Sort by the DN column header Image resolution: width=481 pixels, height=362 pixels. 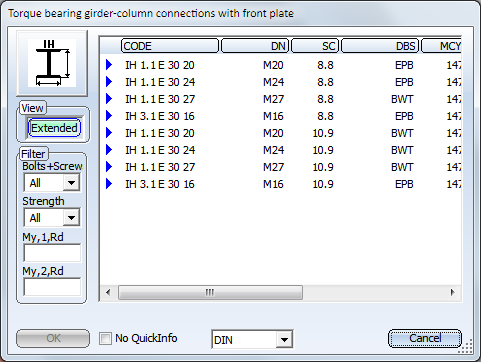coord(255,46)
